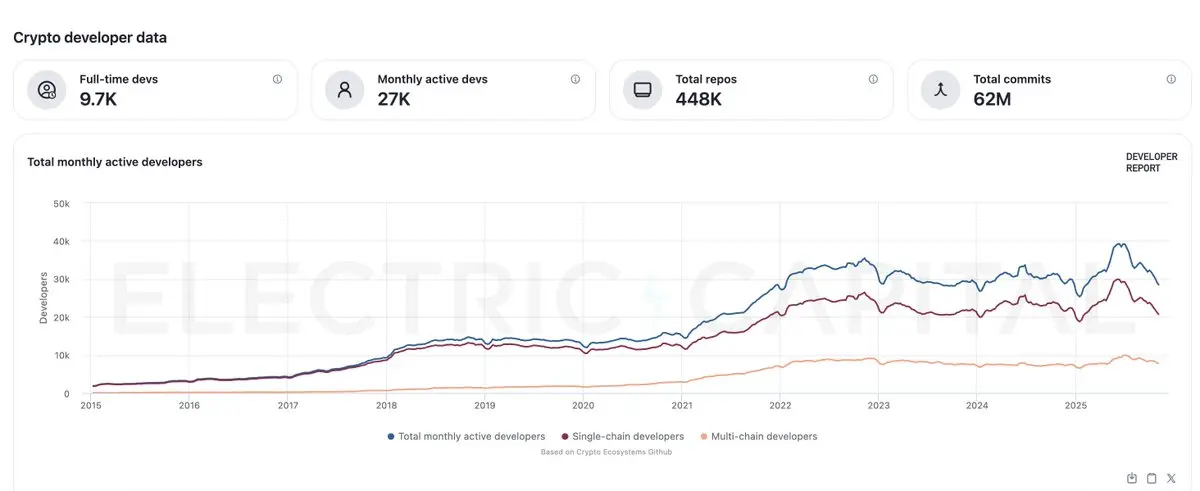Image resolution: width=1200 pixels, height=491 pixels.
Task: Click the info icon on Monthly active devs
Action: [x=575, y=79]
